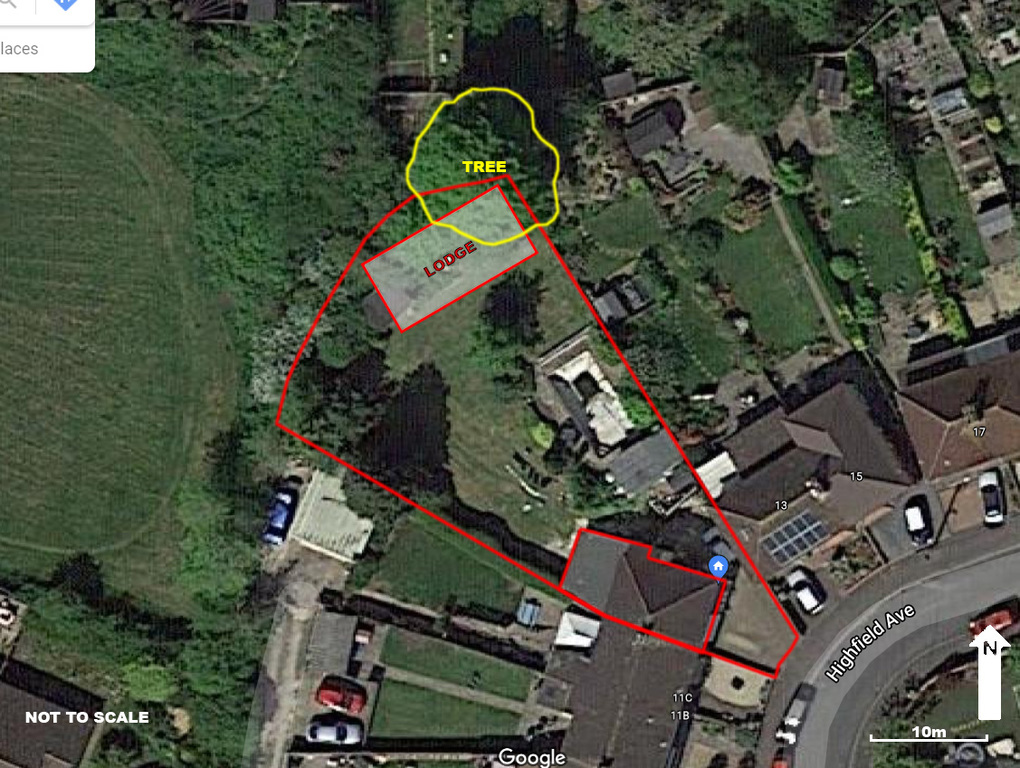
Task: Click the red car in lower driveway
Action: 340,695
